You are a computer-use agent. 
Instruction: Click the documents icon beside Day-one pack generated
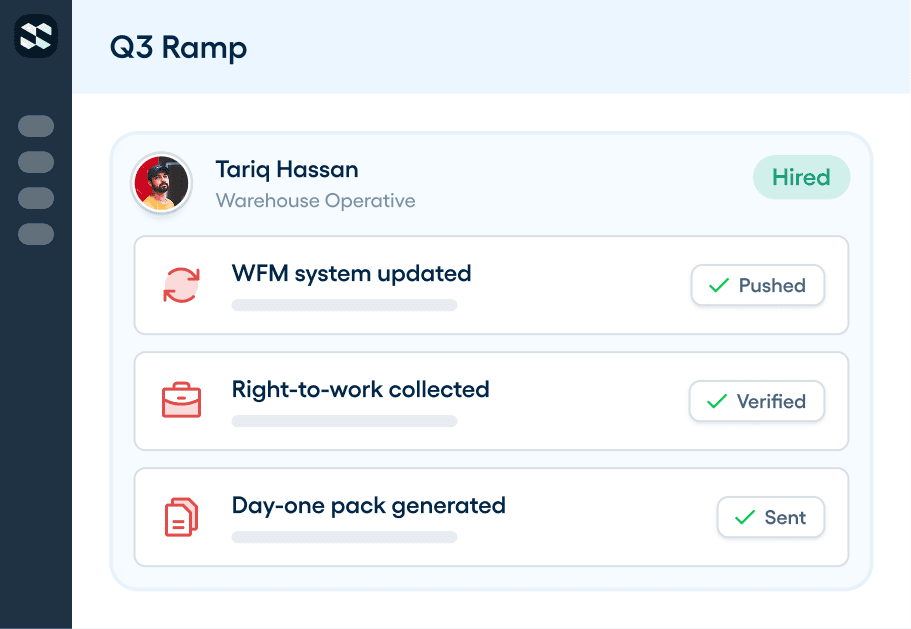[181, 517]
